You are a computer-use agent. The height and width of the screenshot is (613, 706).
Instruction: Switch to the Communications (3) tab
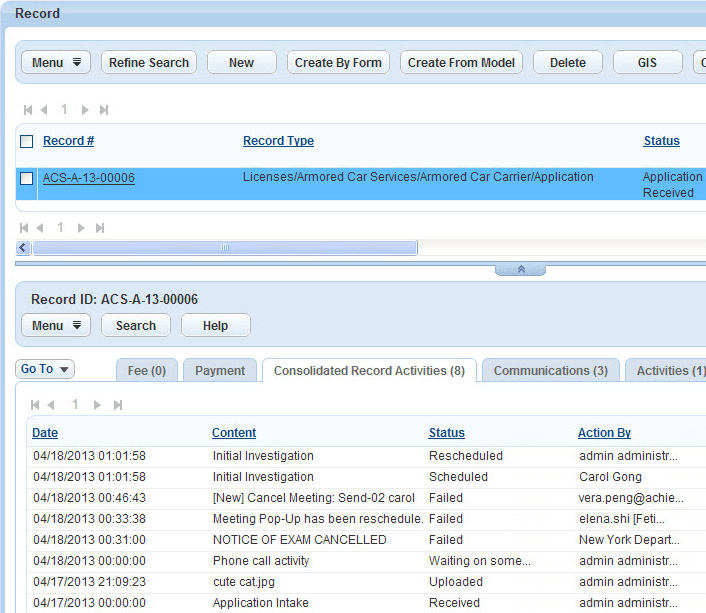[550, 370]
